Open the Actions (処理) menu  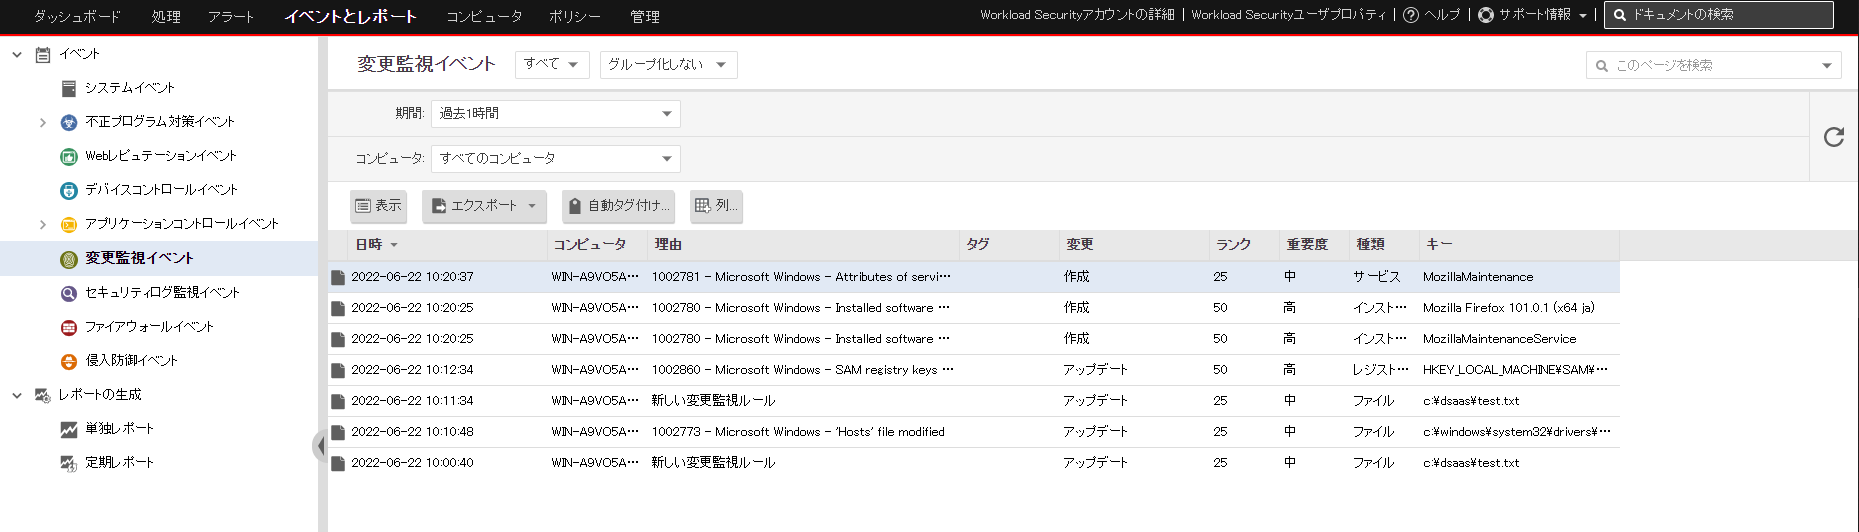coord(166,16)
